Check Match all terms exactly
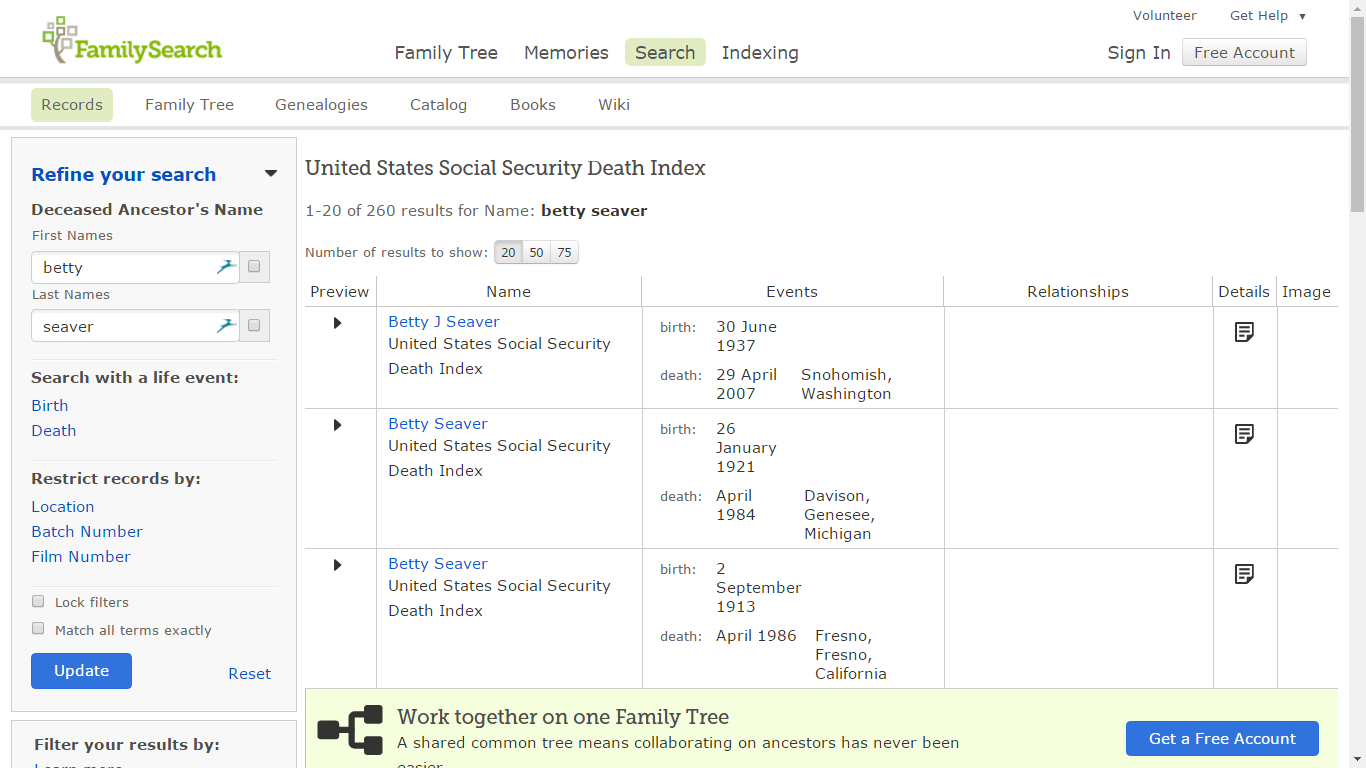 point(38,628)
